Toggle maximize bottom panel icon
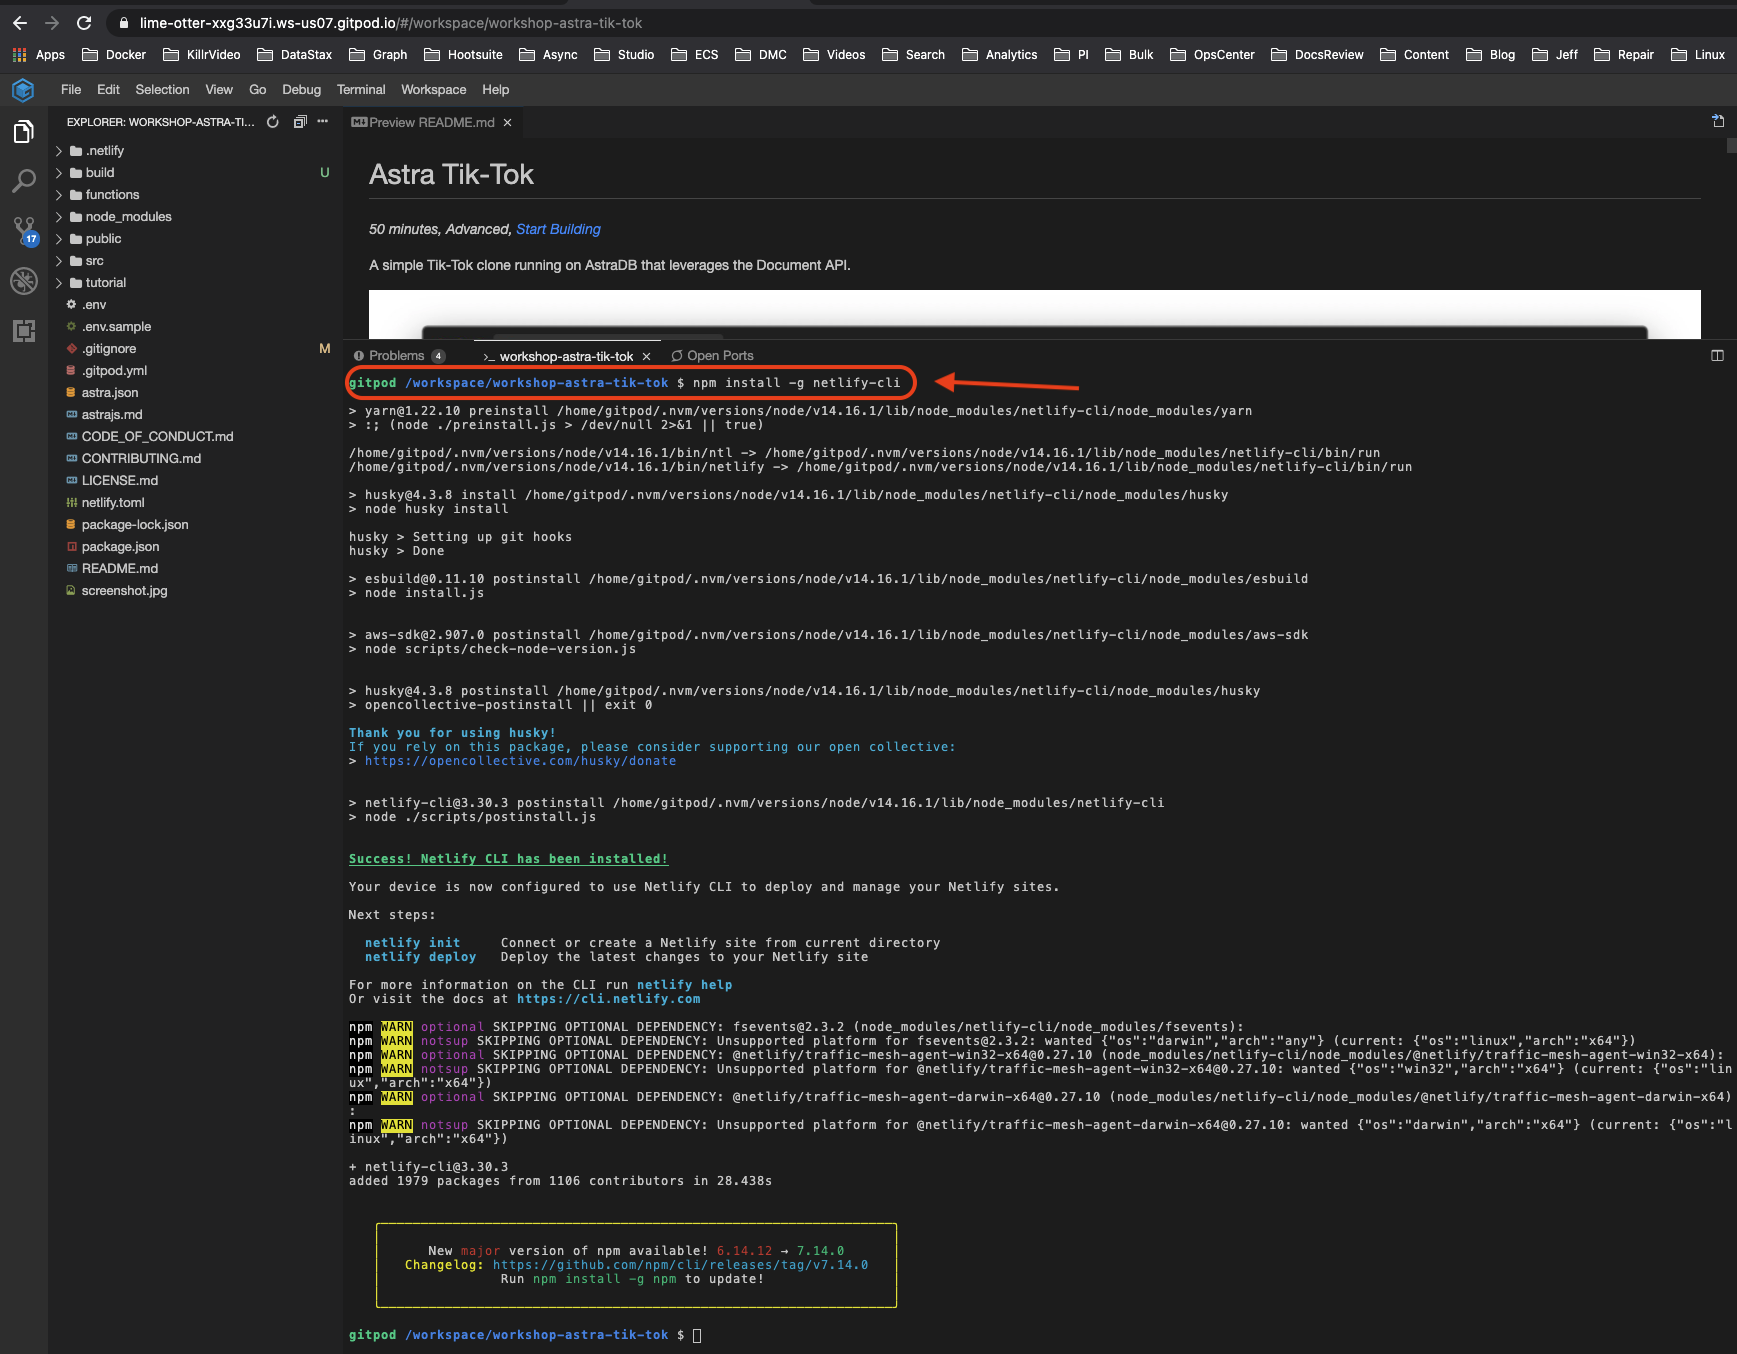1737x1354 pixels. pyautogui.click(x=1717, y=355)
